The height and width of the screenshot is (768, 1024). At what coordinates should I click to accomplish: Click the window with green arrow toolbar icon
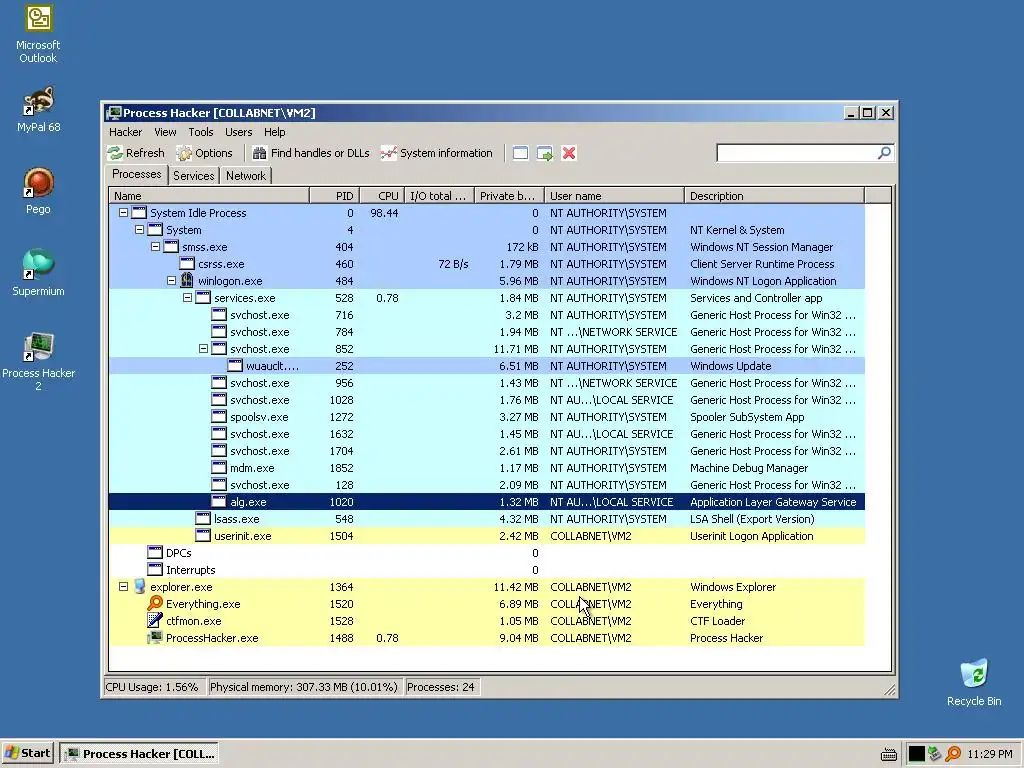[545, 153]
